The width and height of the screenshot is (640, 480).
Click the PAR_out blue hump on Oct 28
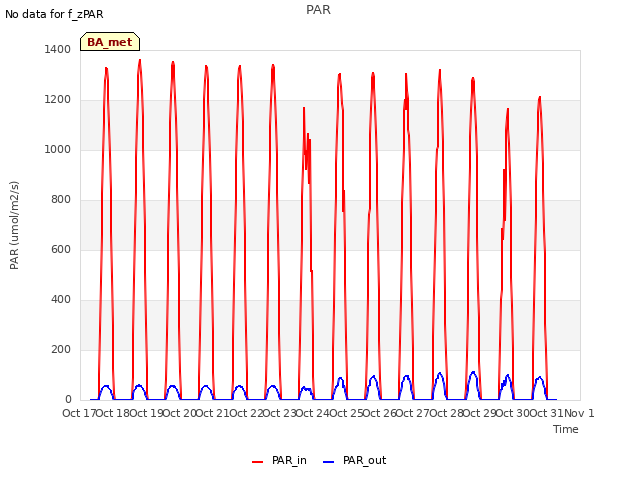(x=473, y=373)
